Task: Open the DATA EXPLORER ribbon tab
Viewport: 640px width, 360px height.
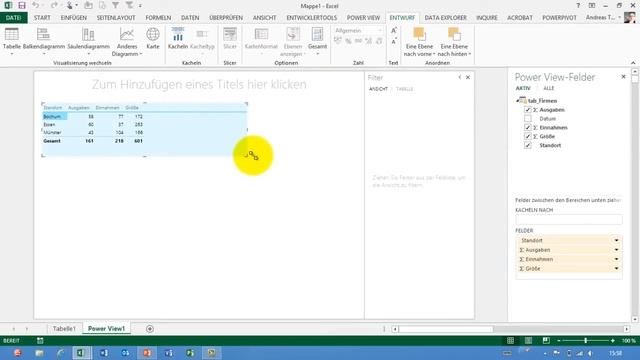Action: (x=445, y=18)
